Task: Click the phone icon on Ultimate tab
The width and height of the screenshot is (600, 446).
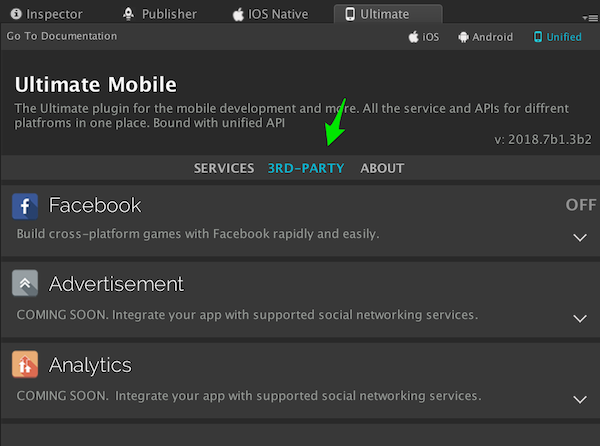Action: point(350,14)
